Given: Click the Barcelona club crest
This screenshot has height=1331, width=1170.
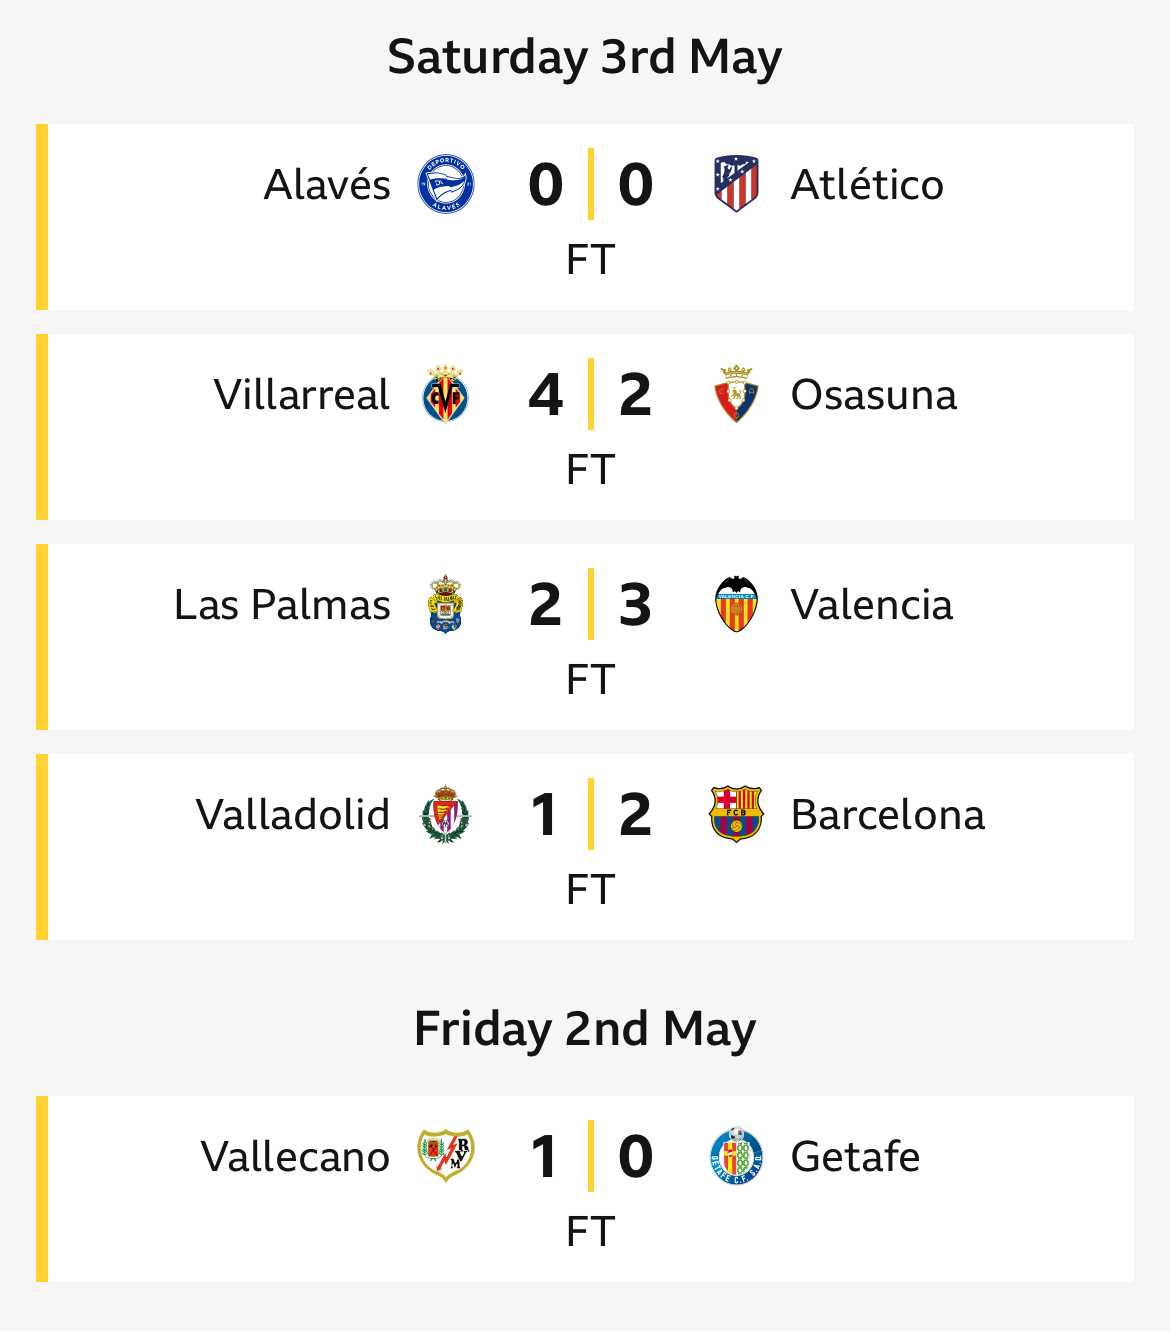Looking at the screenshot, I should [736, 814].
